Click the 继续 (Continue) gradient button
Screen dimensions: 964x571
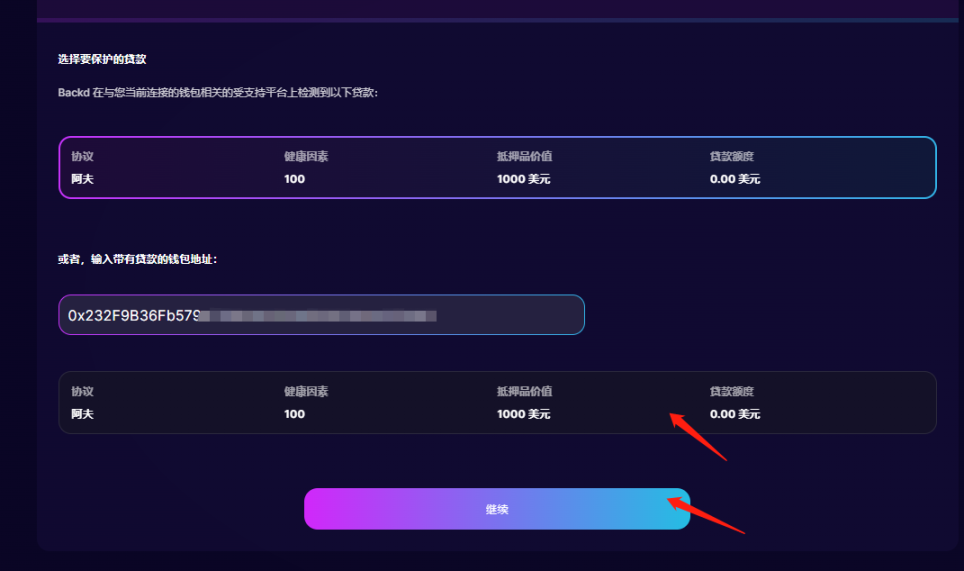pos(497,509)
